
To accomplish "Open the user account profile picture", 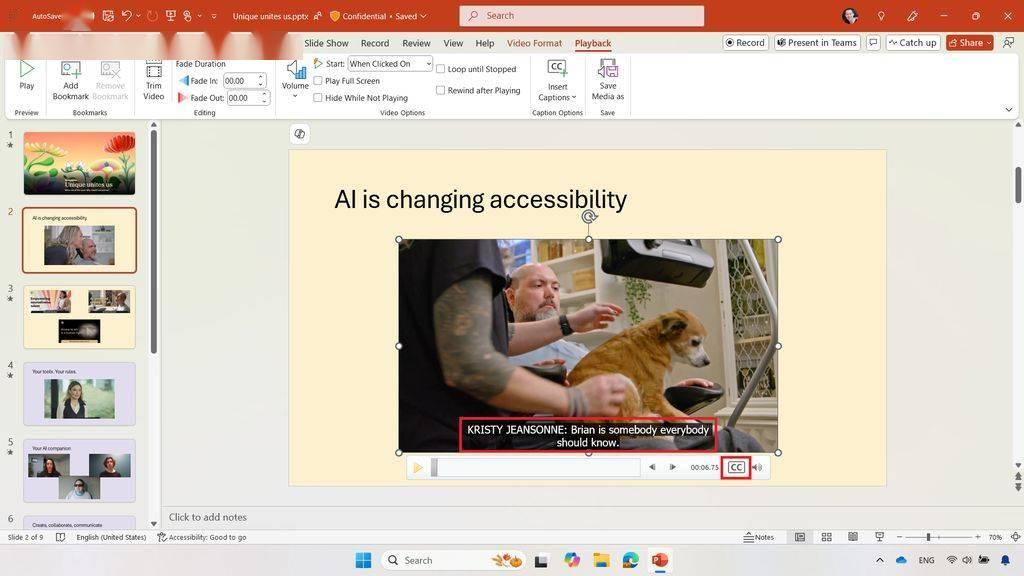I will pos(850,16).
